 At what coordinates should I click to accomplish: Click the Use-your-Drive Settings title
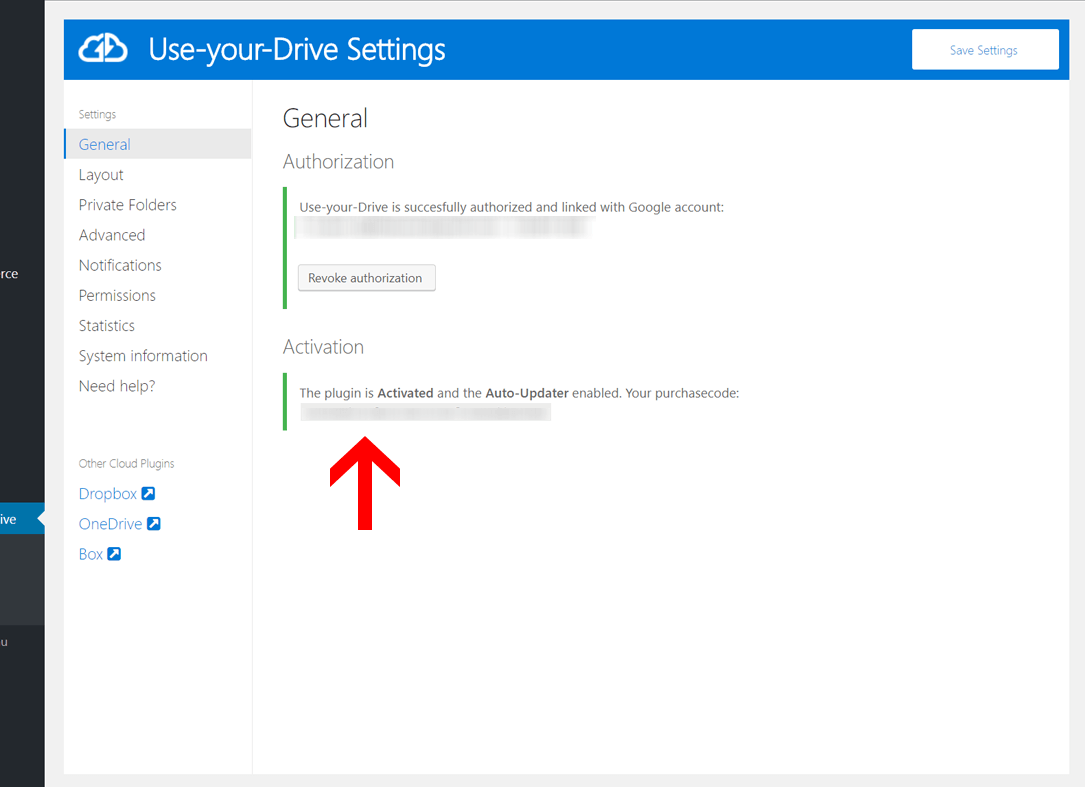[297, 50]
